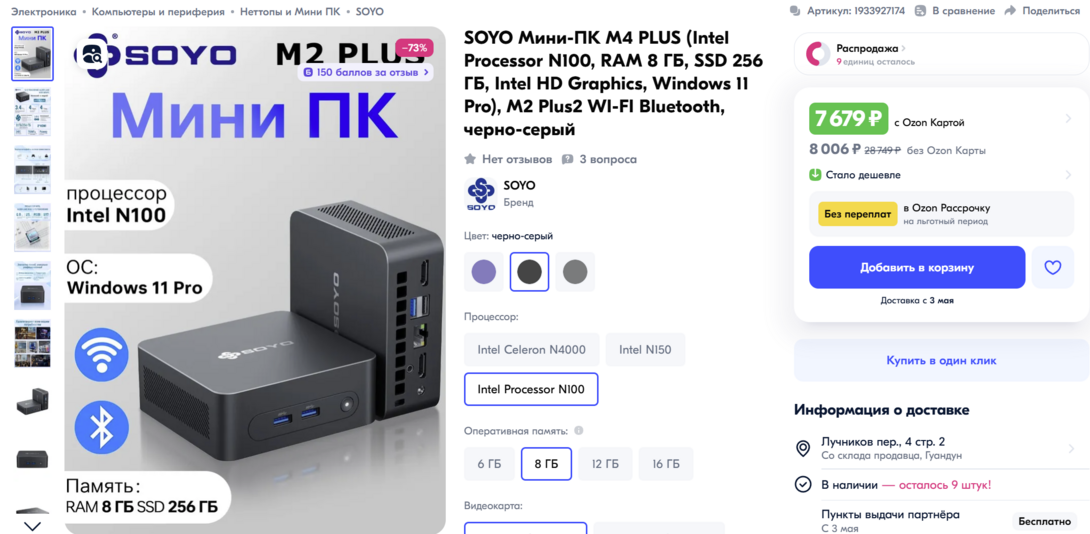Click the questions icon near 3 вопроса
1090x534 pixels.
tap(567, 159)
